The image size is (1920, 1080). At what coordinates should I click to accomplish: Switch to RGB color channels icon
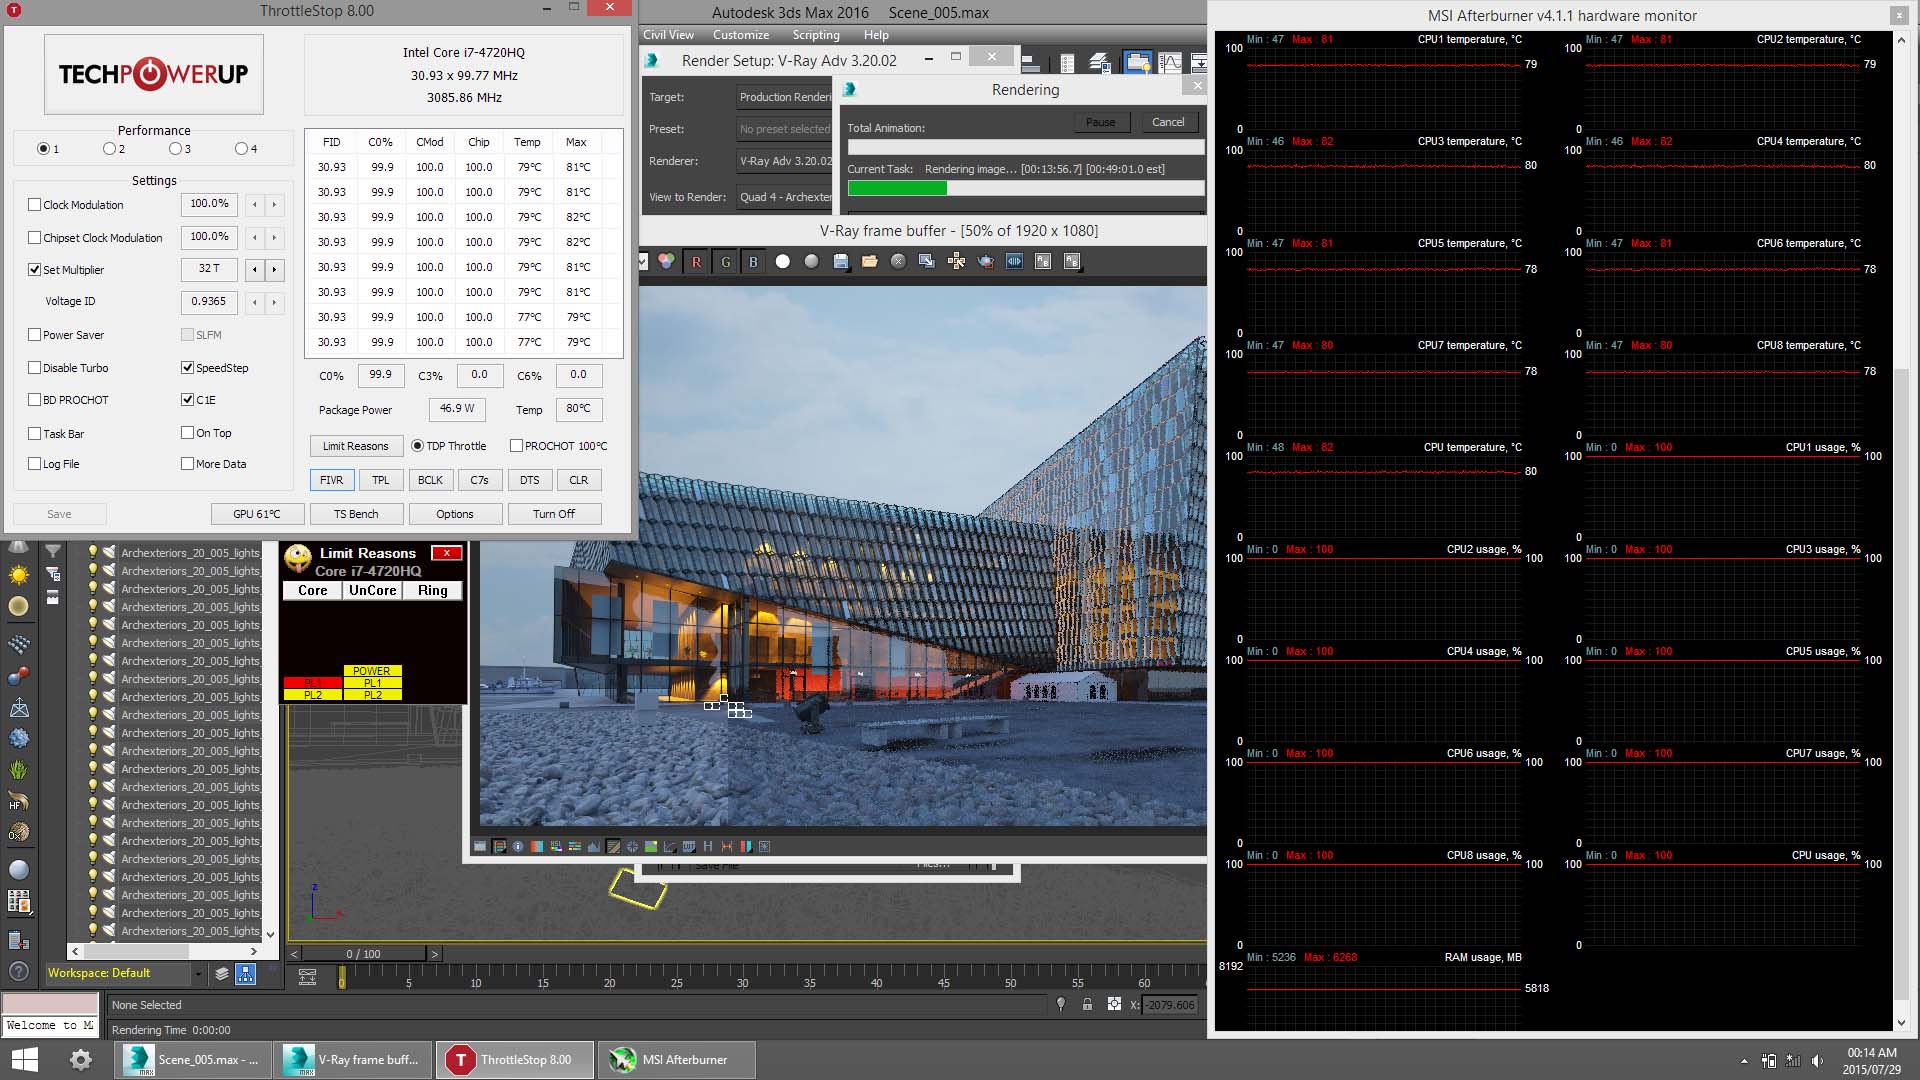click(x=666, y=262)
